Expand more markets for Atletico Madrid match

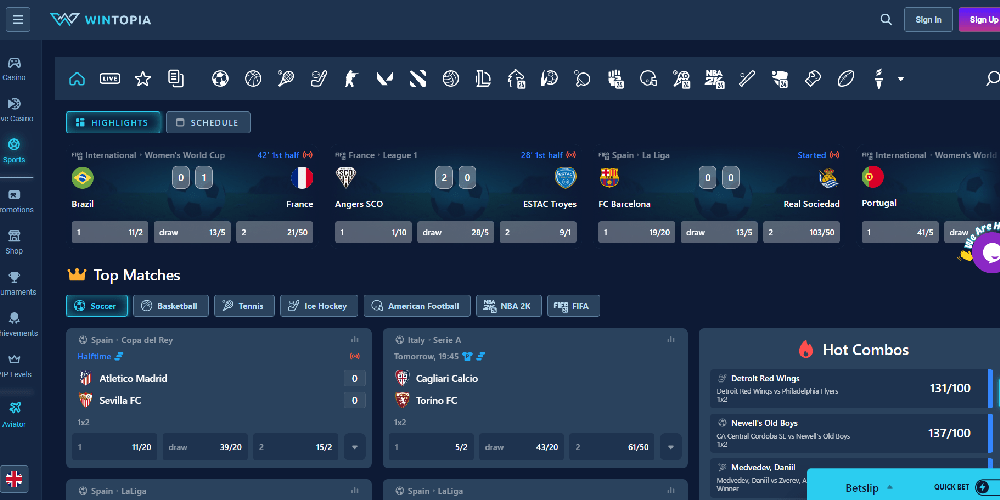(x=354, y=447)
